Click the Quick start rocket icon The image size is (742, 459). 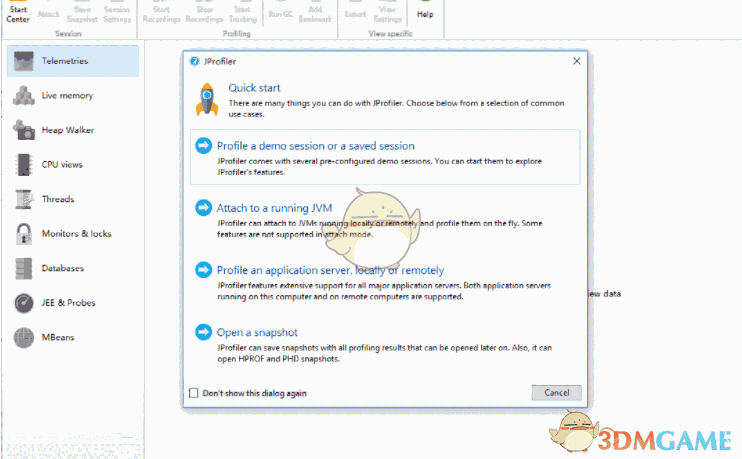click(207, 99)
